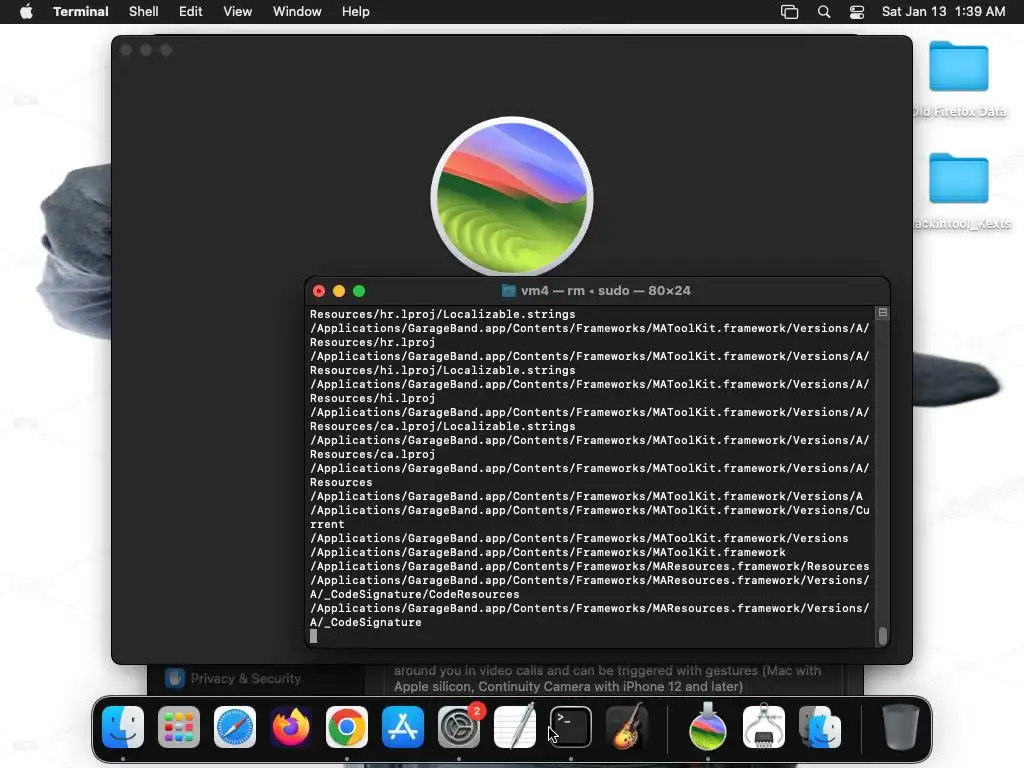Open Launchpad in the Dock
1024x768 pixels.
(179, 727)
